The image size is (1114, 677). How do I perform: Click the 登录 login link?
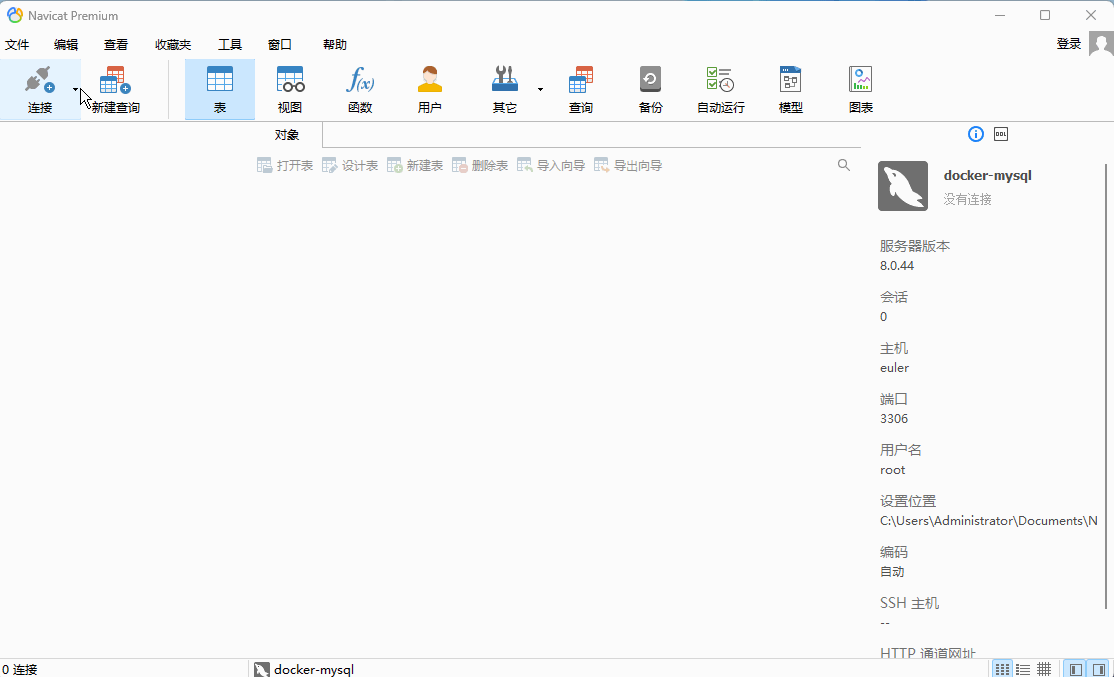[1069, 44]
